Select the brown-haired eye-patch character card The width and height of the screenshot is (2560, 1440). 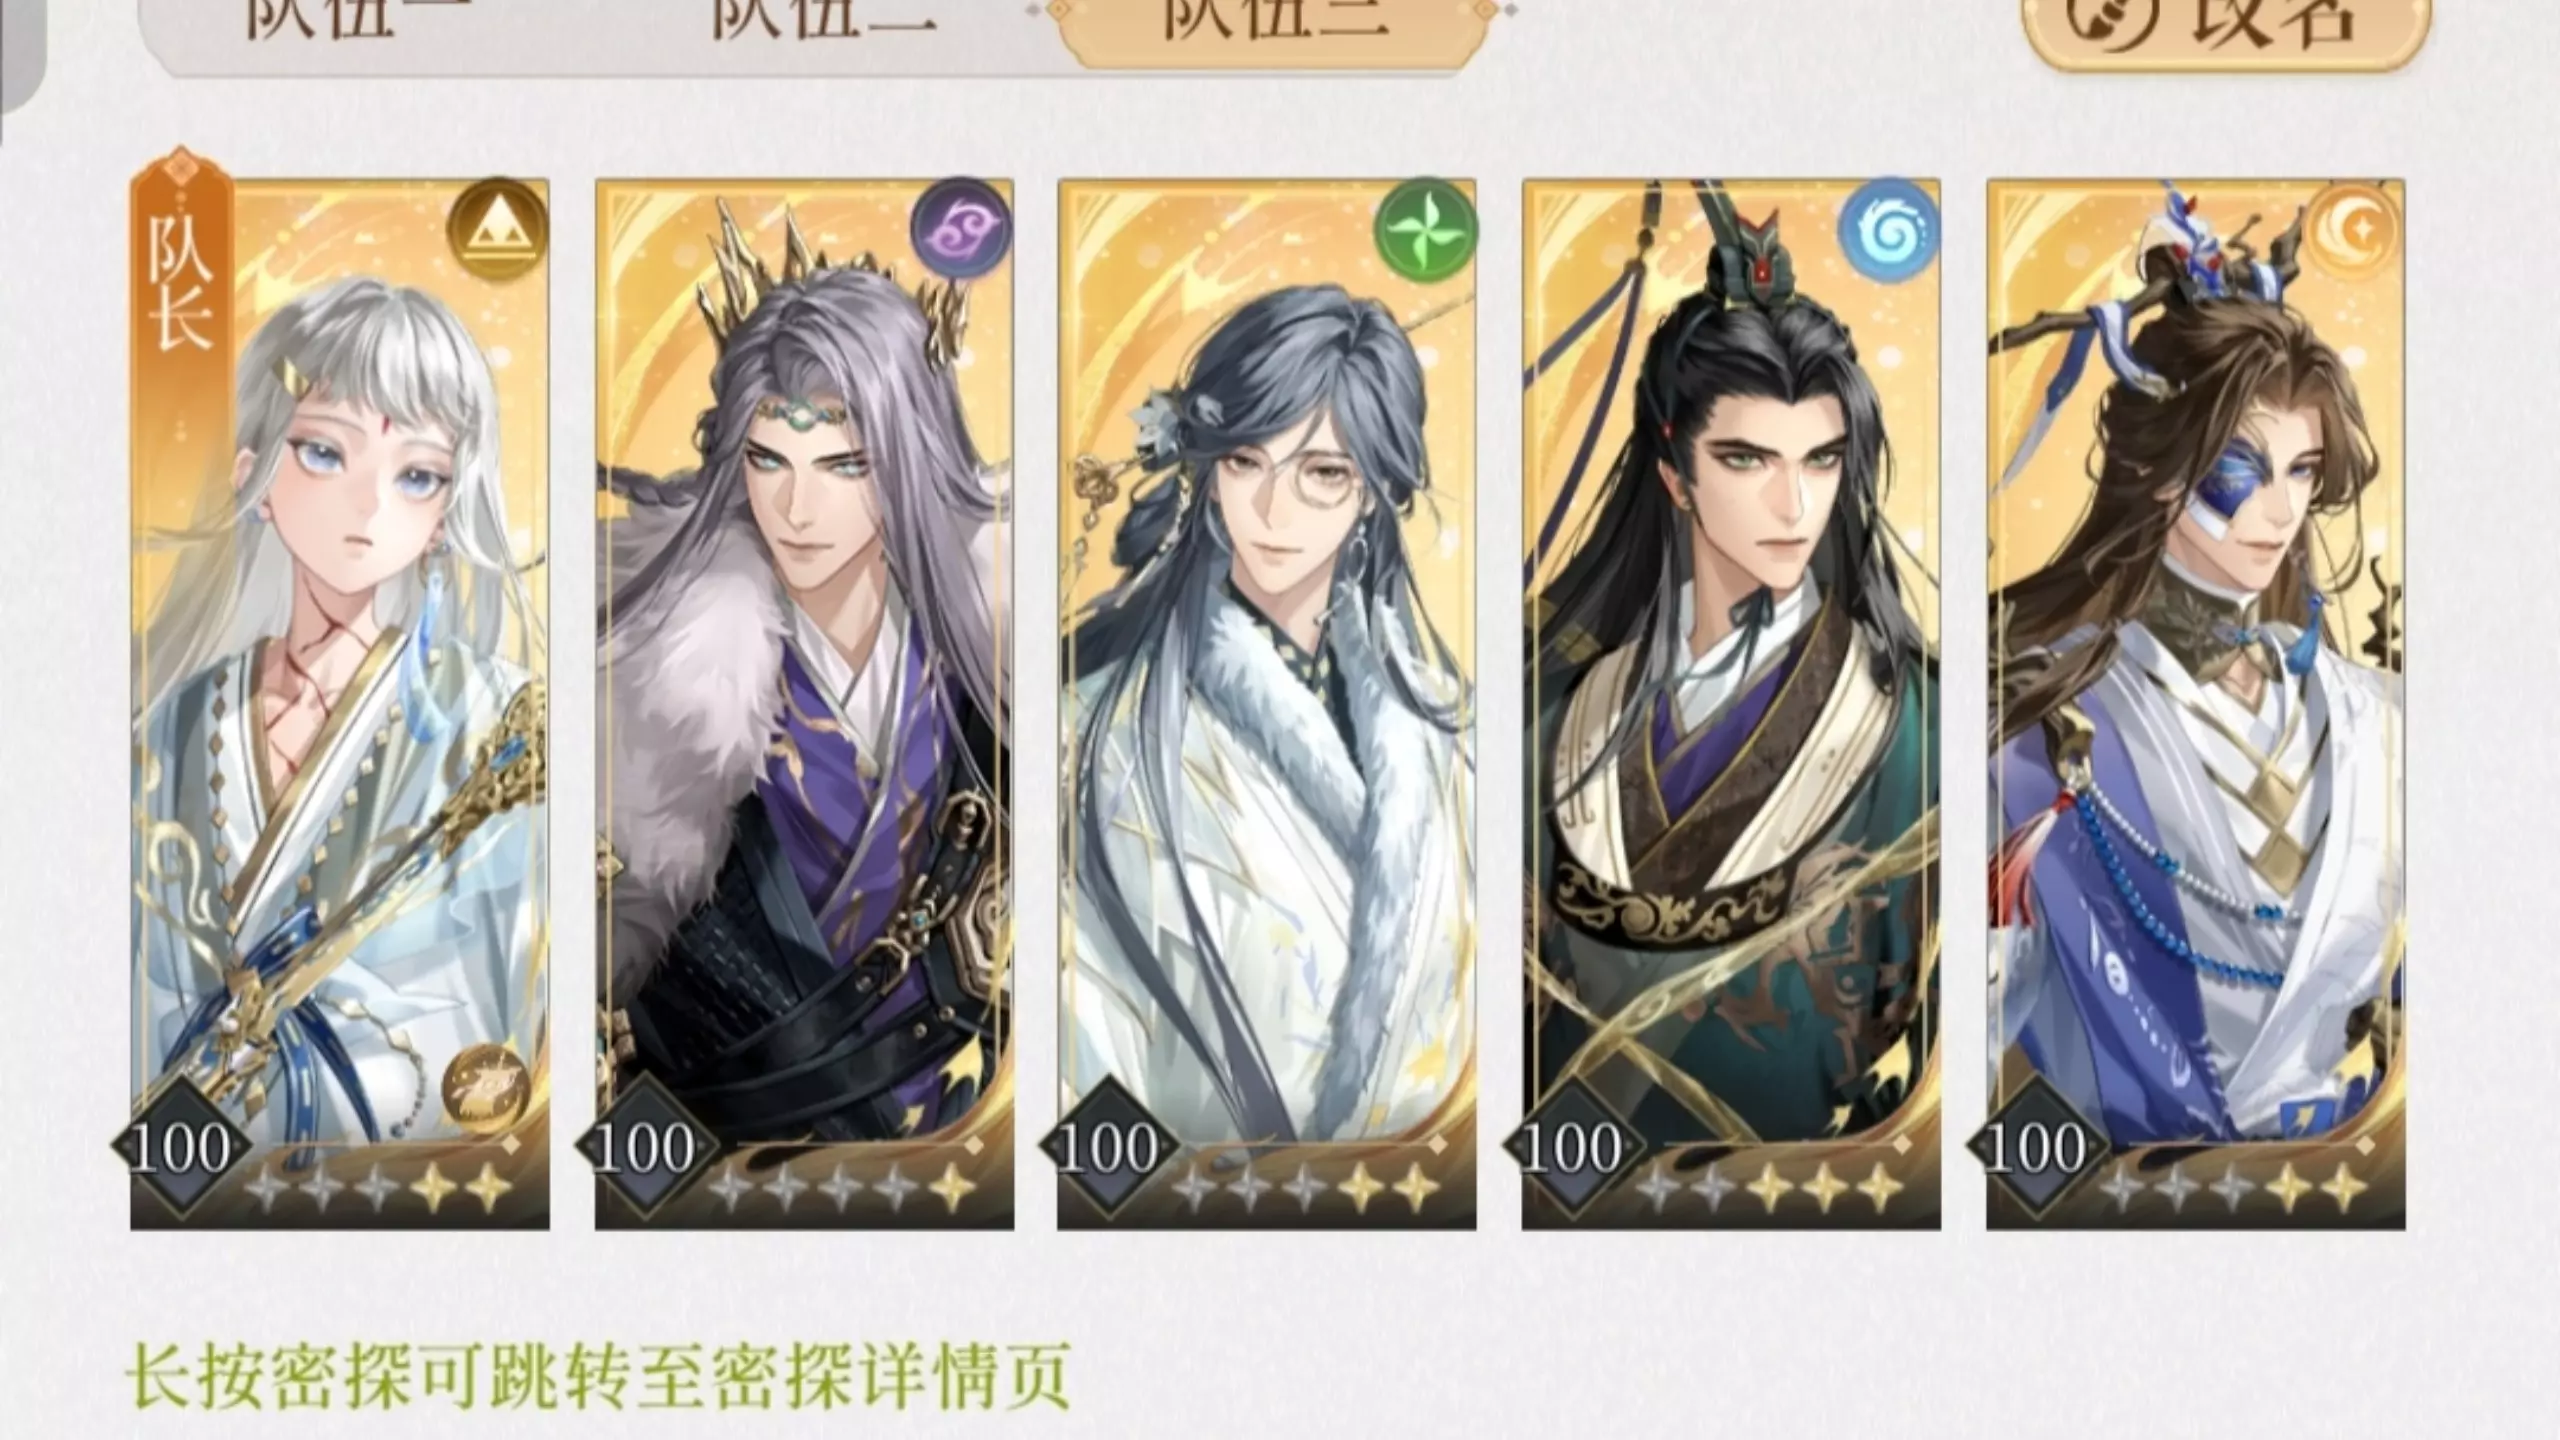point(2195,704)
